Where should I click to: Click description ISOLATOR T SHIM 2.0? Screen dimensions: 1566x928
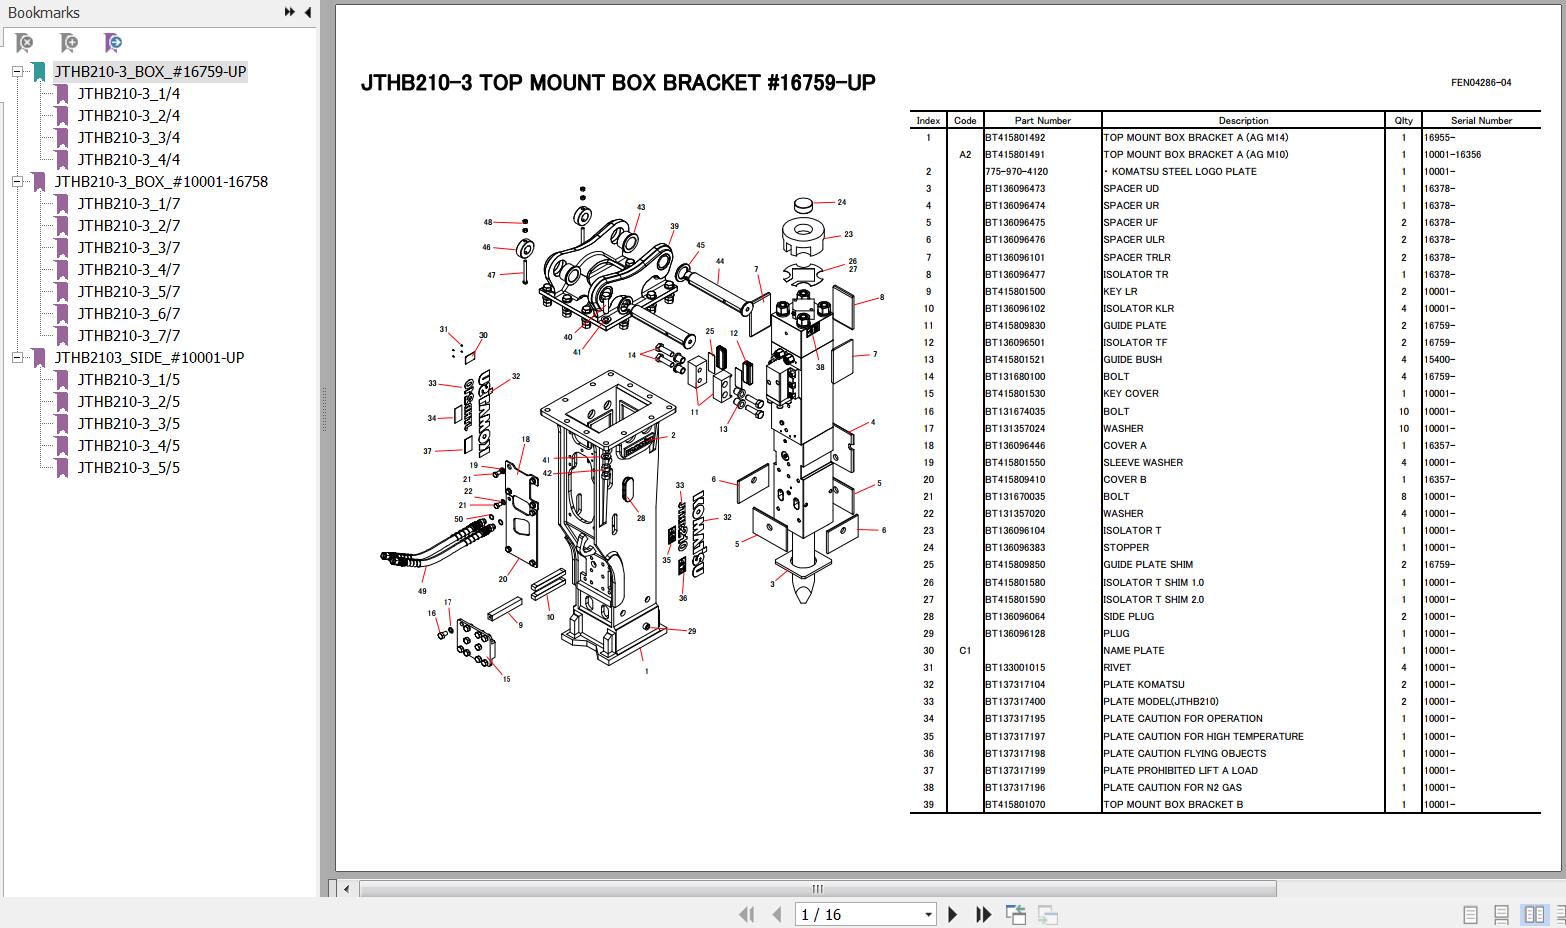(x=1154, y=600)
